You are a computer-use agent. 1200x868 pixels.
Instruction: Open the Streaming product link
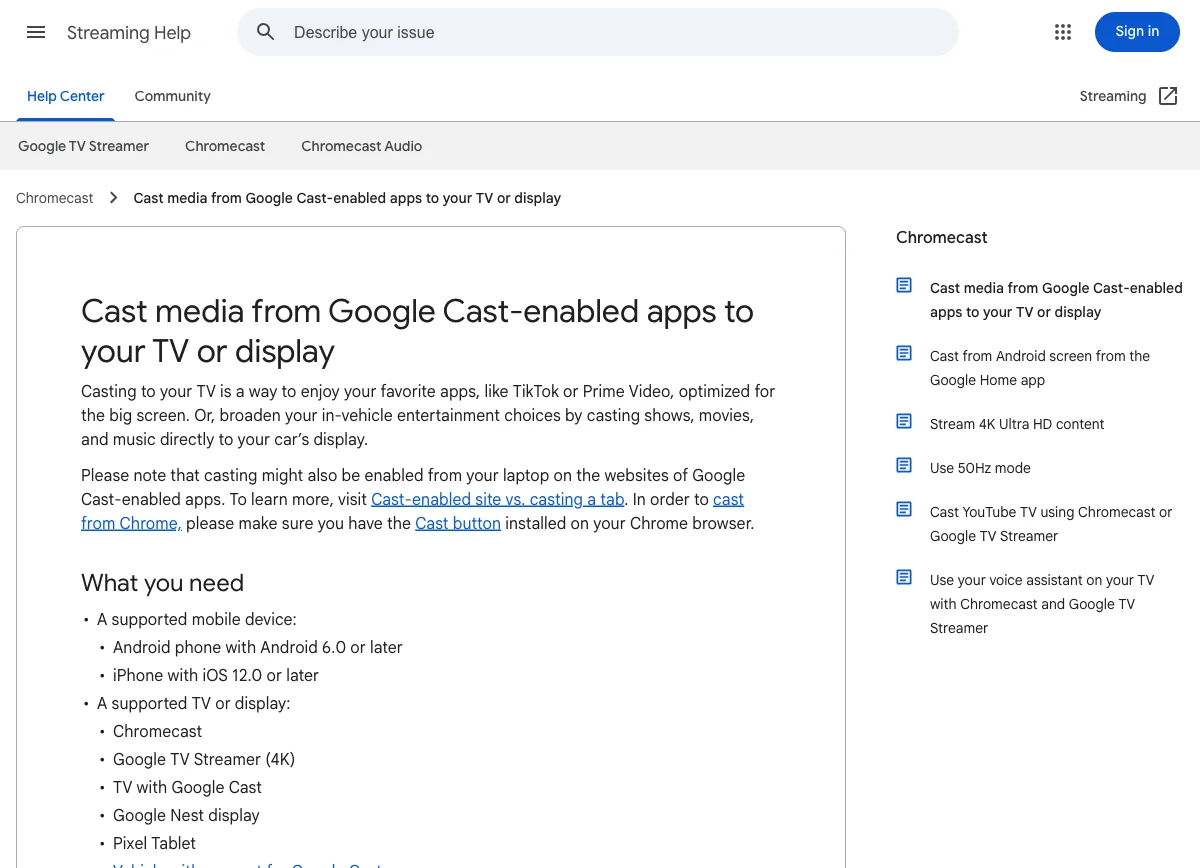[1113, 96]
